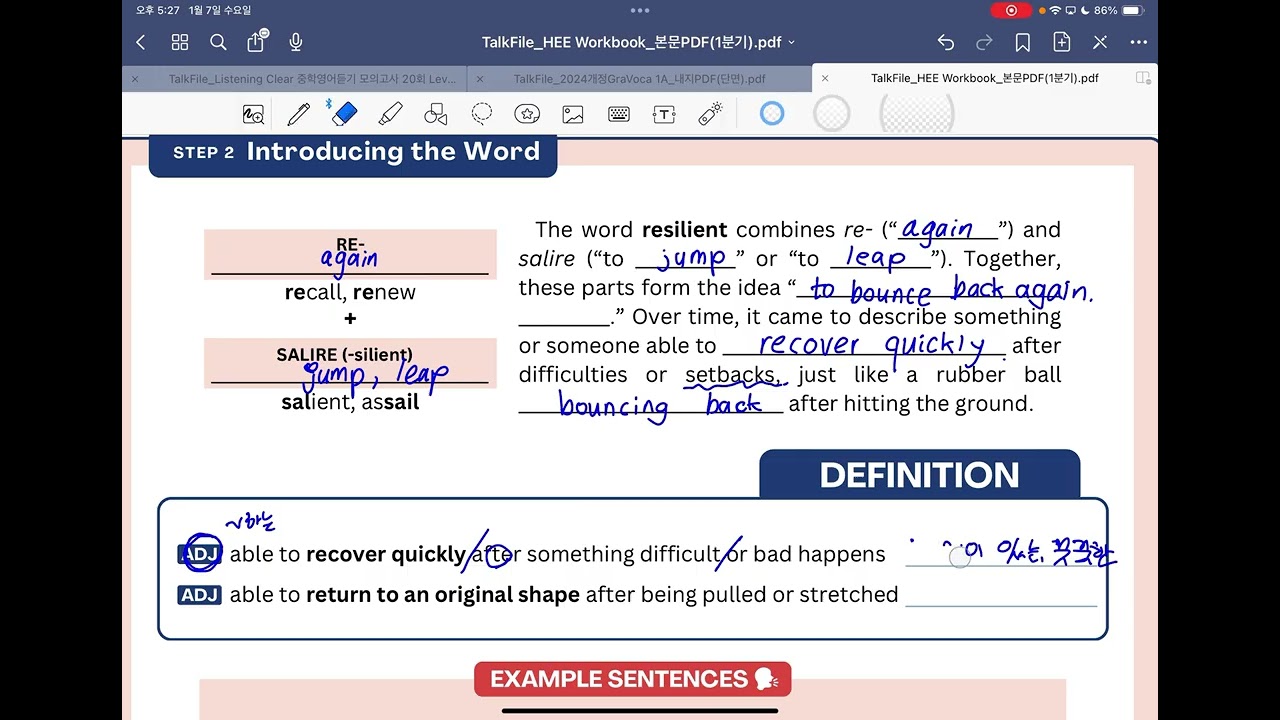The height and width of the screenshot is (720, 1280).
Task: Select the Lasso selection tool
Action: pos(482,114)
